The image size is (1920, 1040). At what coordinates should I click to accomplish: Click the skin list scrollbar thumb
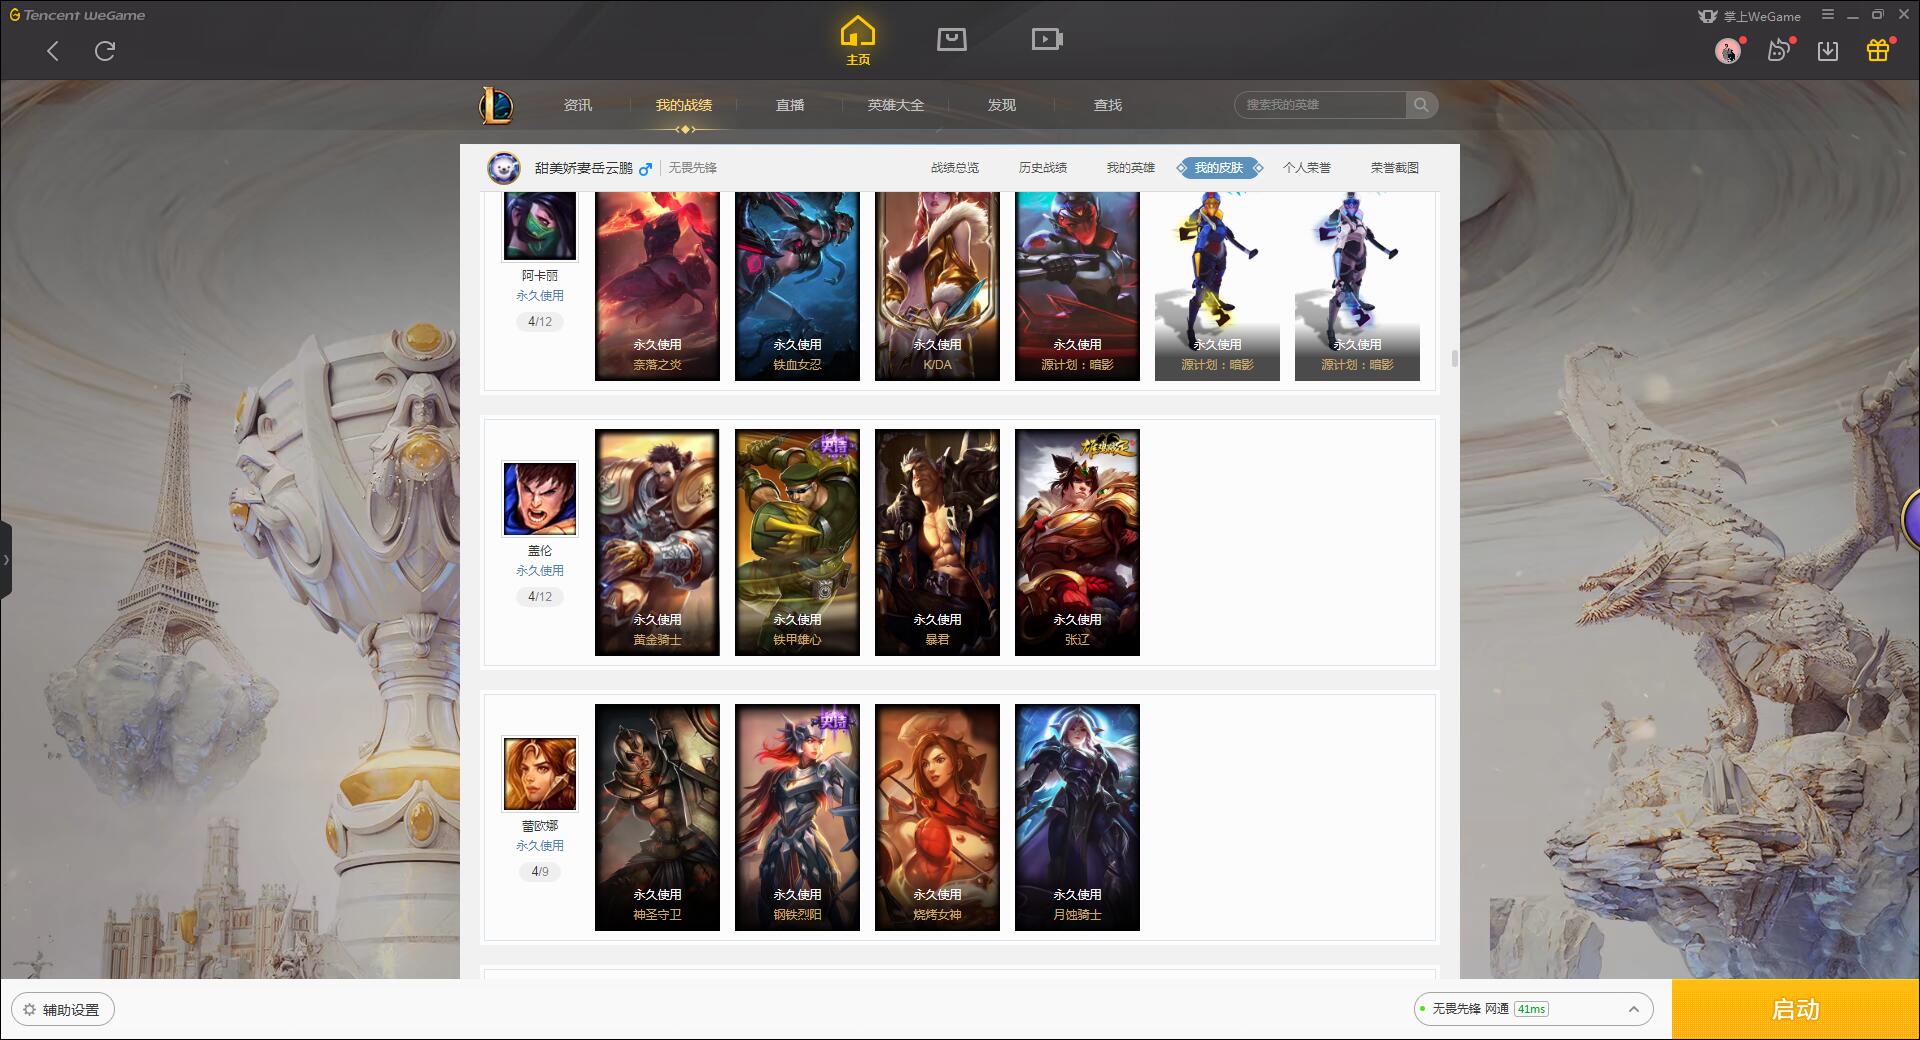pos(1454,358)
